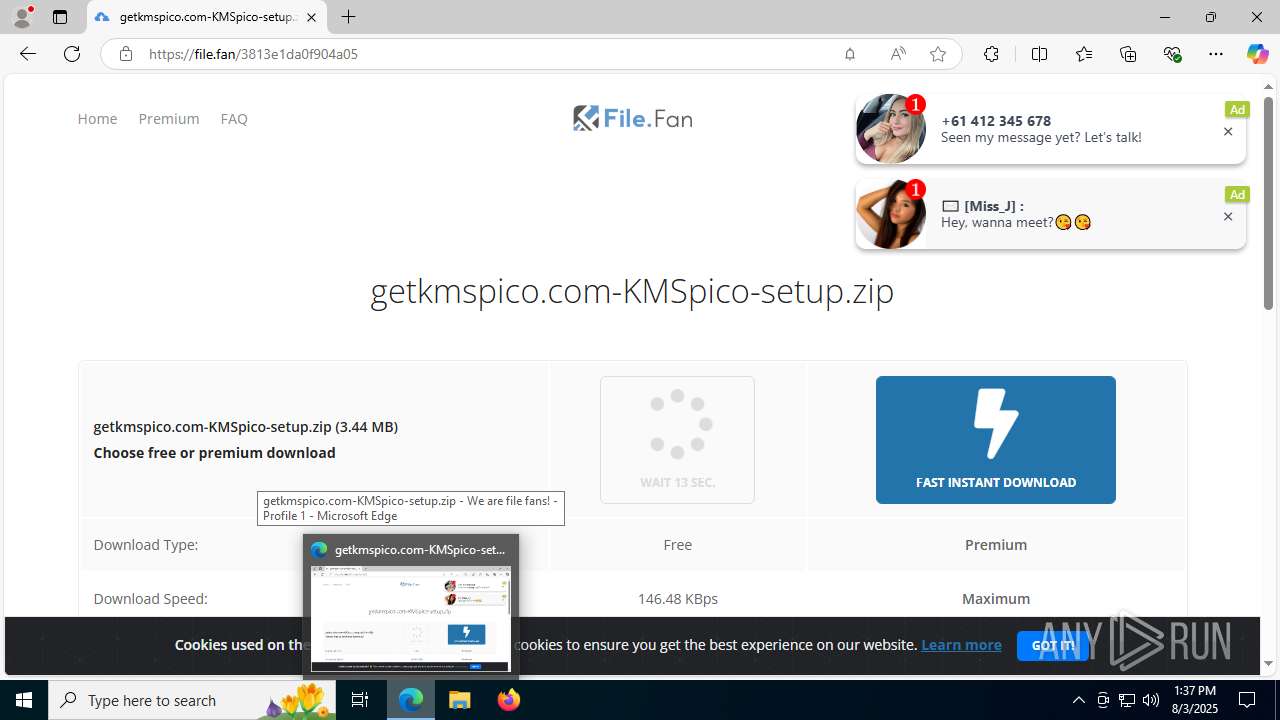This screenshot has width=1280, height=720.
Task: Open notification bell in address bar
Action: point(850,54)
